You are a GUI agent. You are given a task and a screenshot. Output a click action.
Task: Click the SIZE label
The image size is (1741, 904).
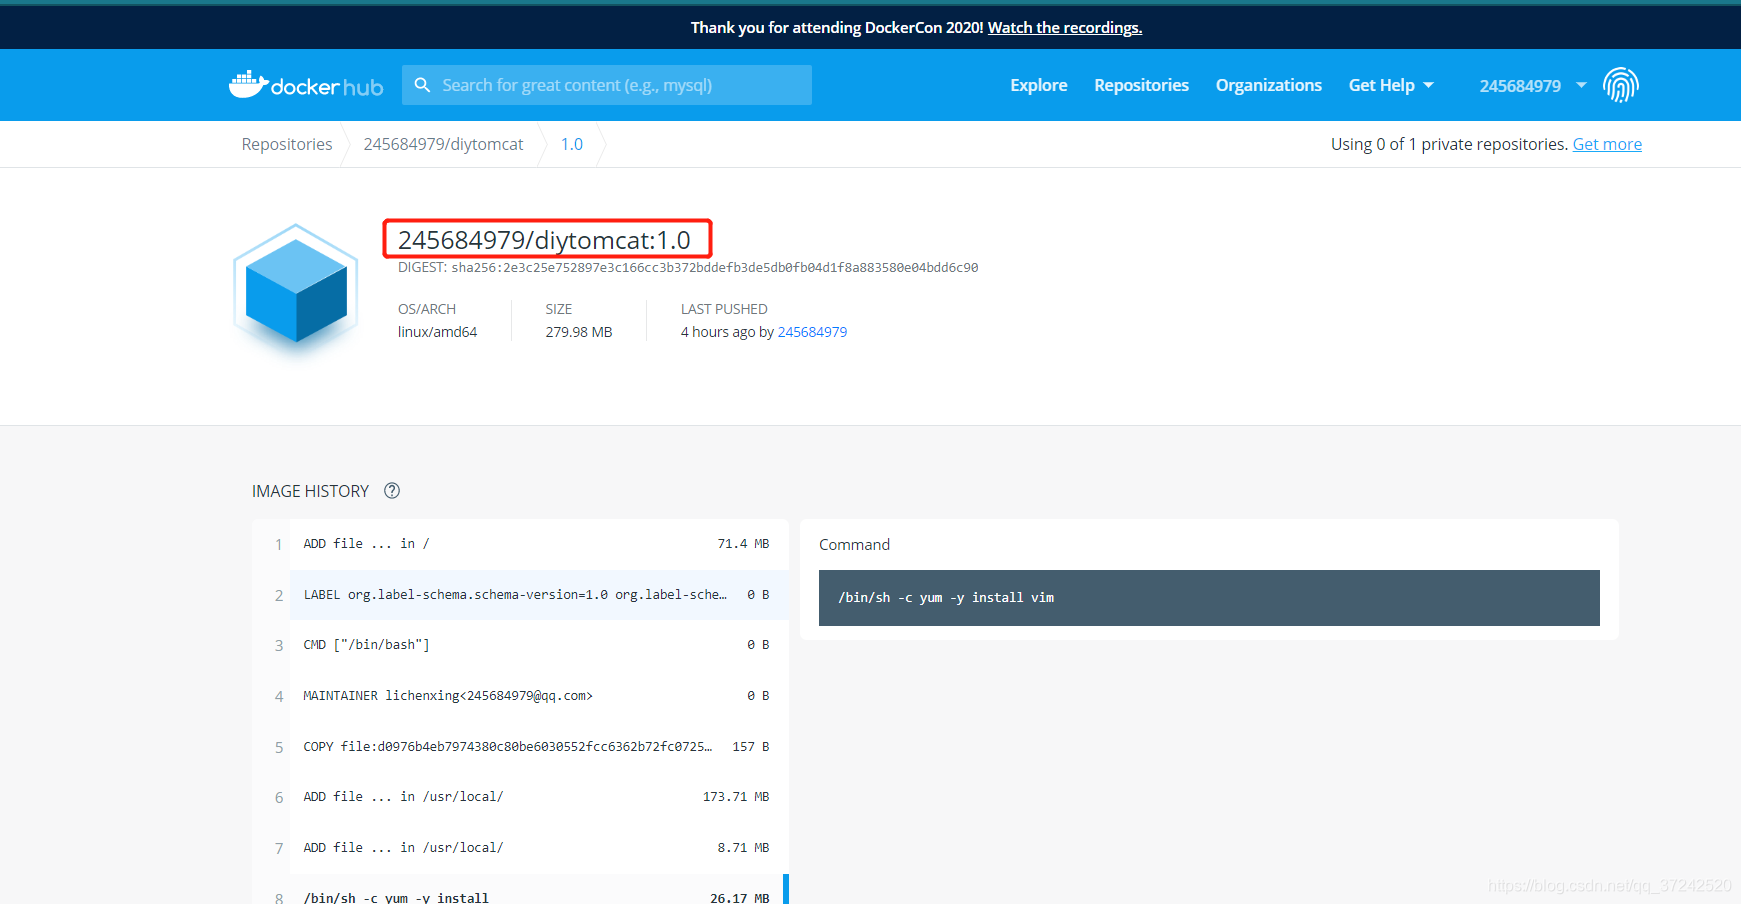pos(559,309)
